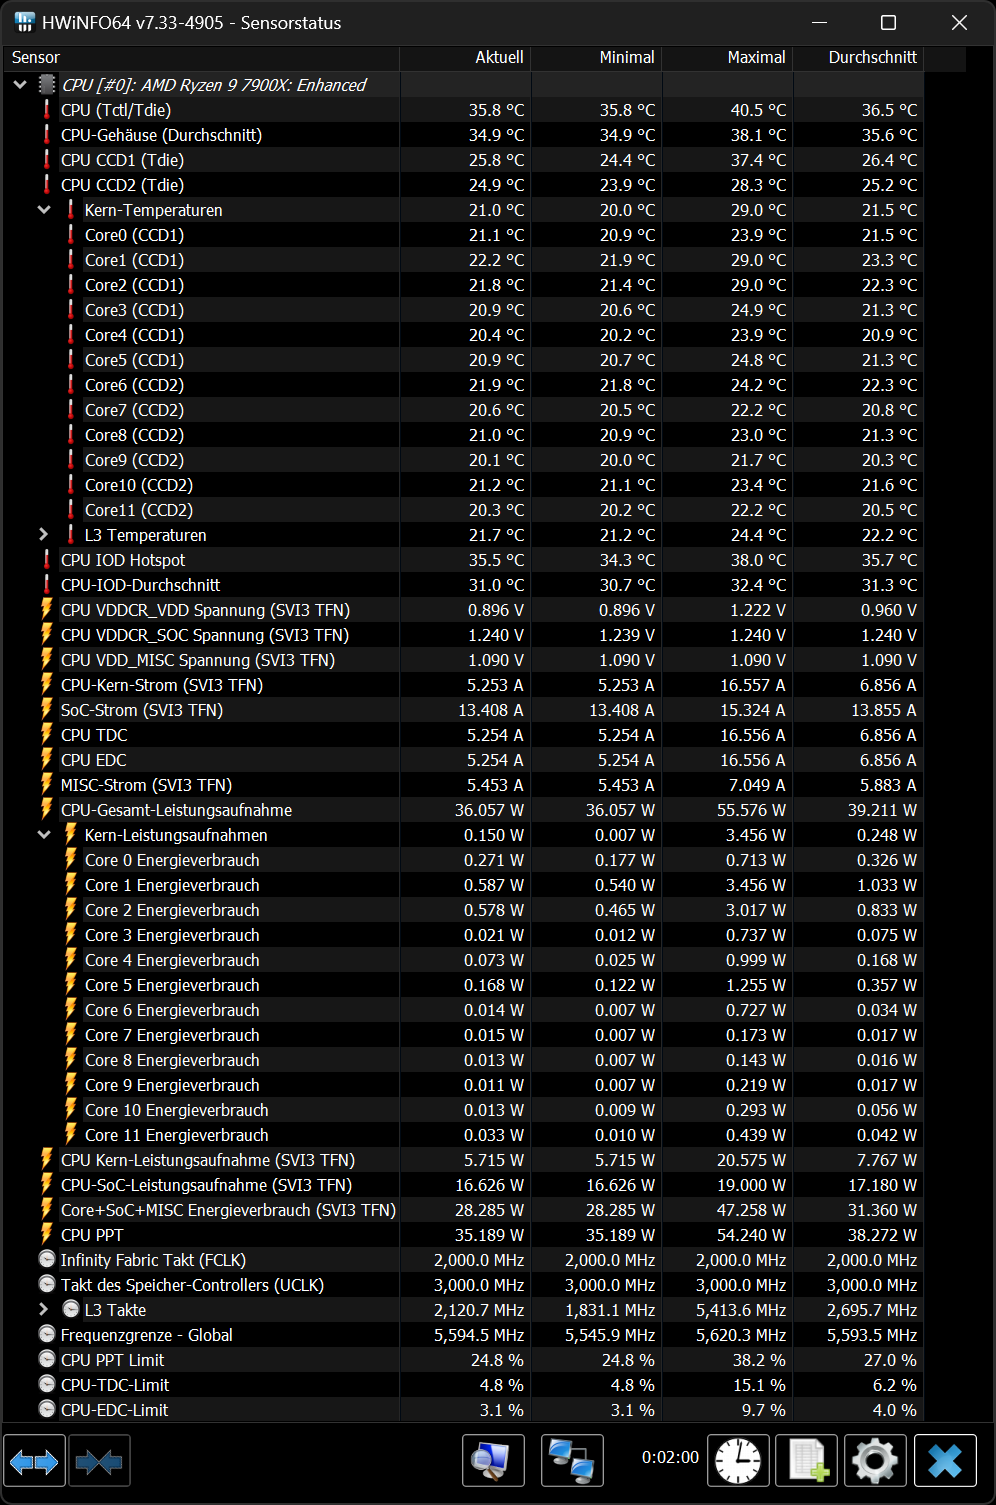This screenshot has width=996, height=1505.
Task: Select Core 10 Energieverbrauch row
Action: point(463,1110)
